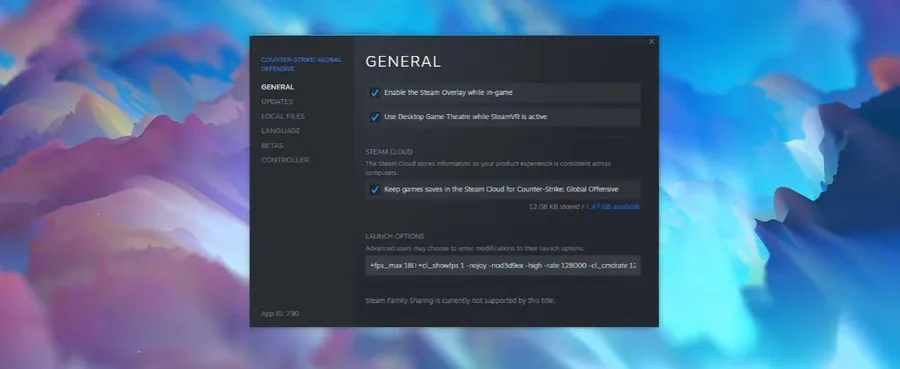Image resolution: width=900 pixels, height=369 pixels.
Task: Click the Counter-Strike: Global Offensive title
Action: coord(301,64)
